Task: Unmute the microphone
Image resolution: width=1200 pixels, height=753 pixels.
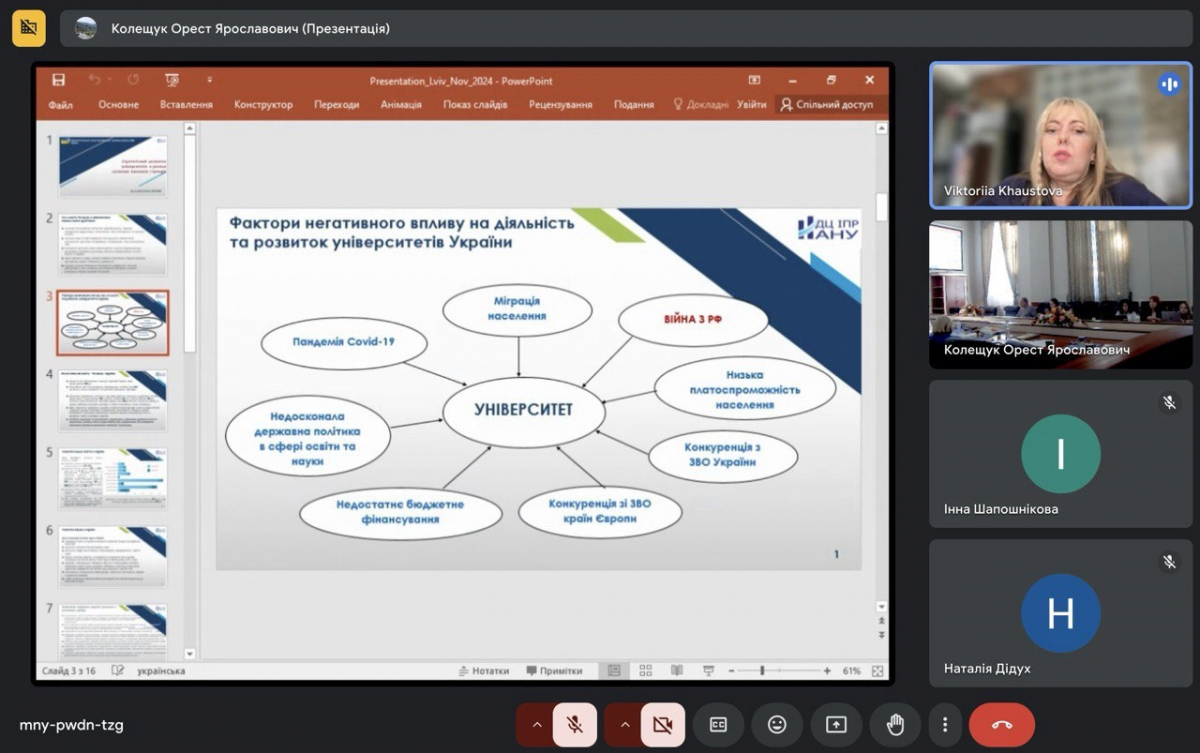Action: (x=575, y=725)
